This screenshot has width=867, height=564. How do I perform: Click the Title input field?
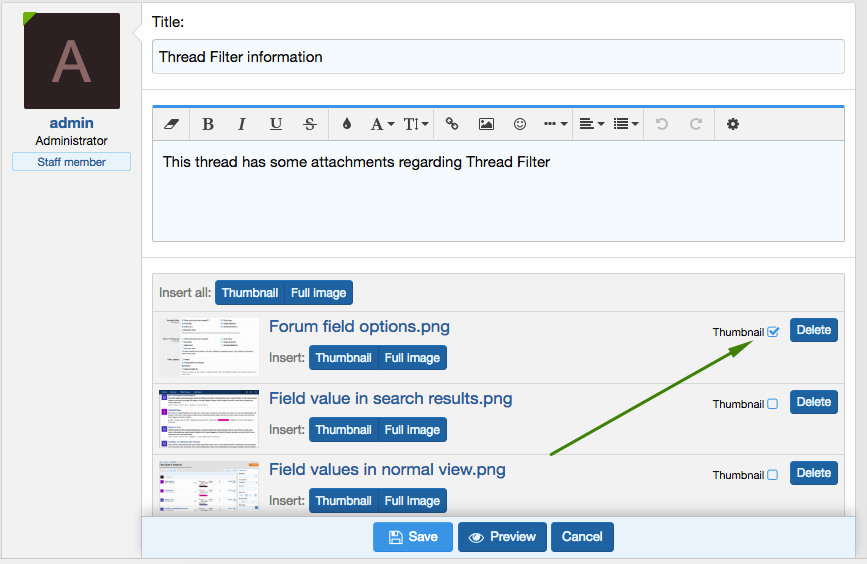tap(498, 57)
